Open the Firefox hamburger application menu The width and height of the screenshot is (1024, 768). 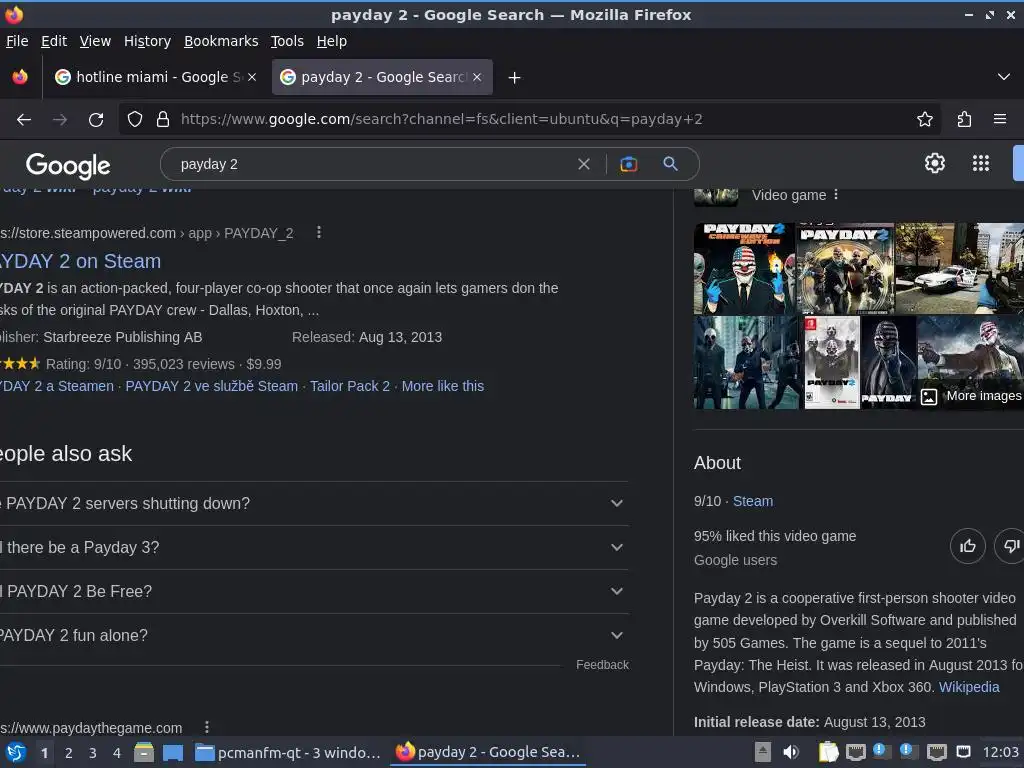click(x=999, y=119)
